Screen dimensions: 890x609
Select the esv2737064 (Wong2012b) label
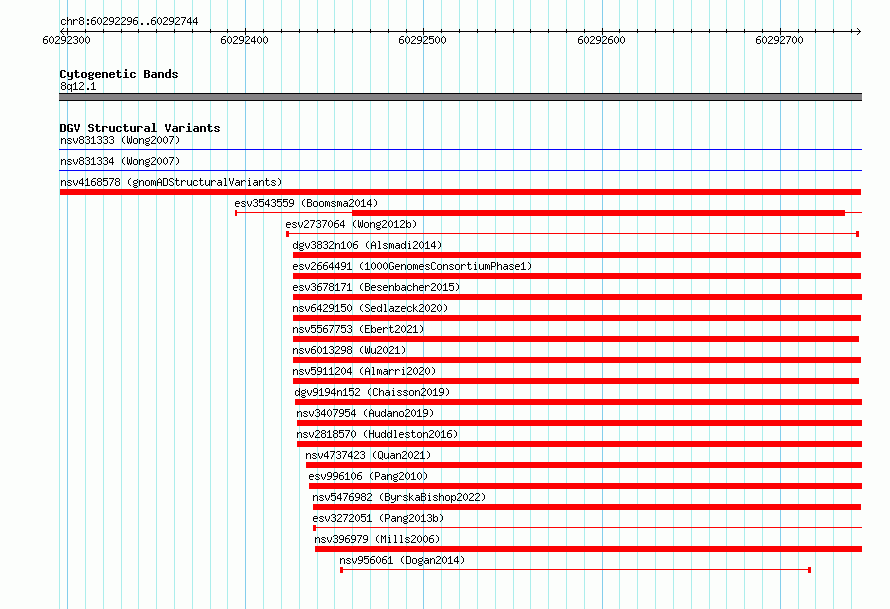pyautogui.click(x=351, y=224)
